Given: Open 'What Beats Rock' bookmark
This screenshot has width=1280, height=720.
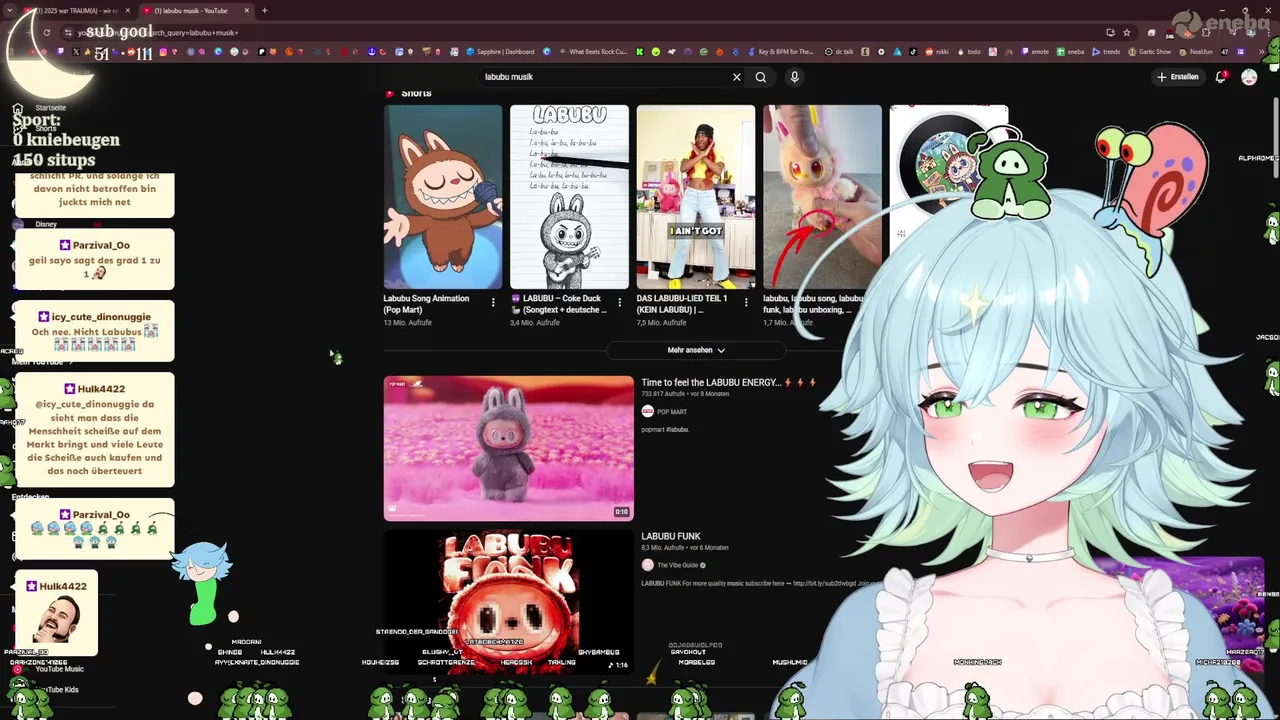Looking at the screenshot, I should point(592,52).
